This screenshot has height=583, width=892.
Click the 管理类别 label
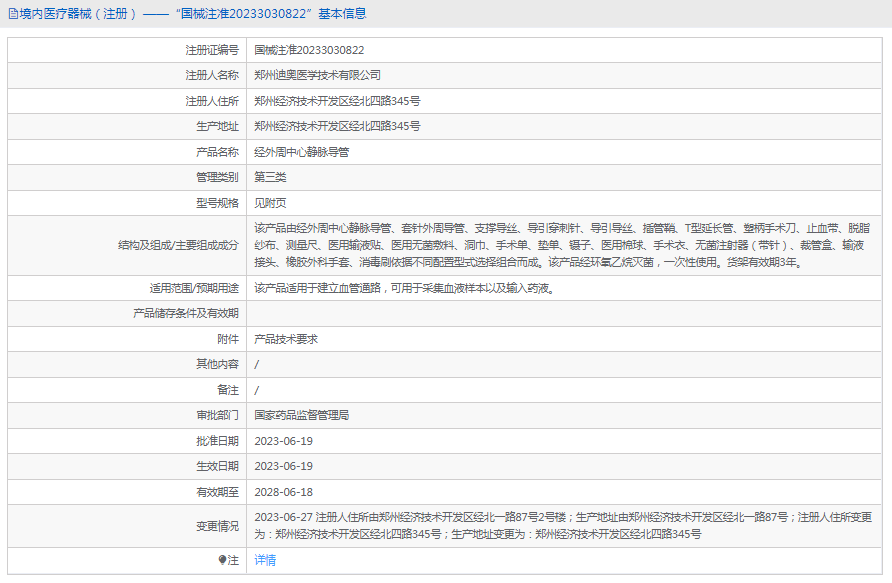click(217, 177)
